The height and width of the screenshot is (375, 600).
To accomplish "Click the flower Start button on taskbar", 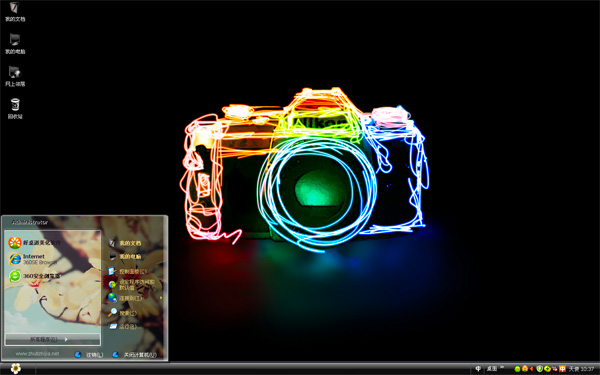I will [x=16, y=368].
